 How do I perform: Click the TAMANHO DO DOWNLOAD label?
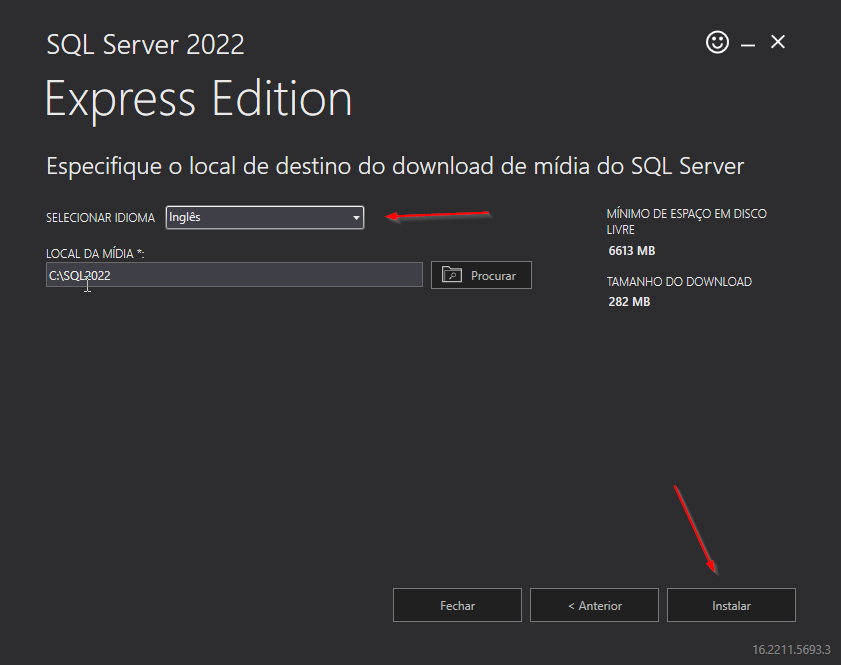click(679, 282)
